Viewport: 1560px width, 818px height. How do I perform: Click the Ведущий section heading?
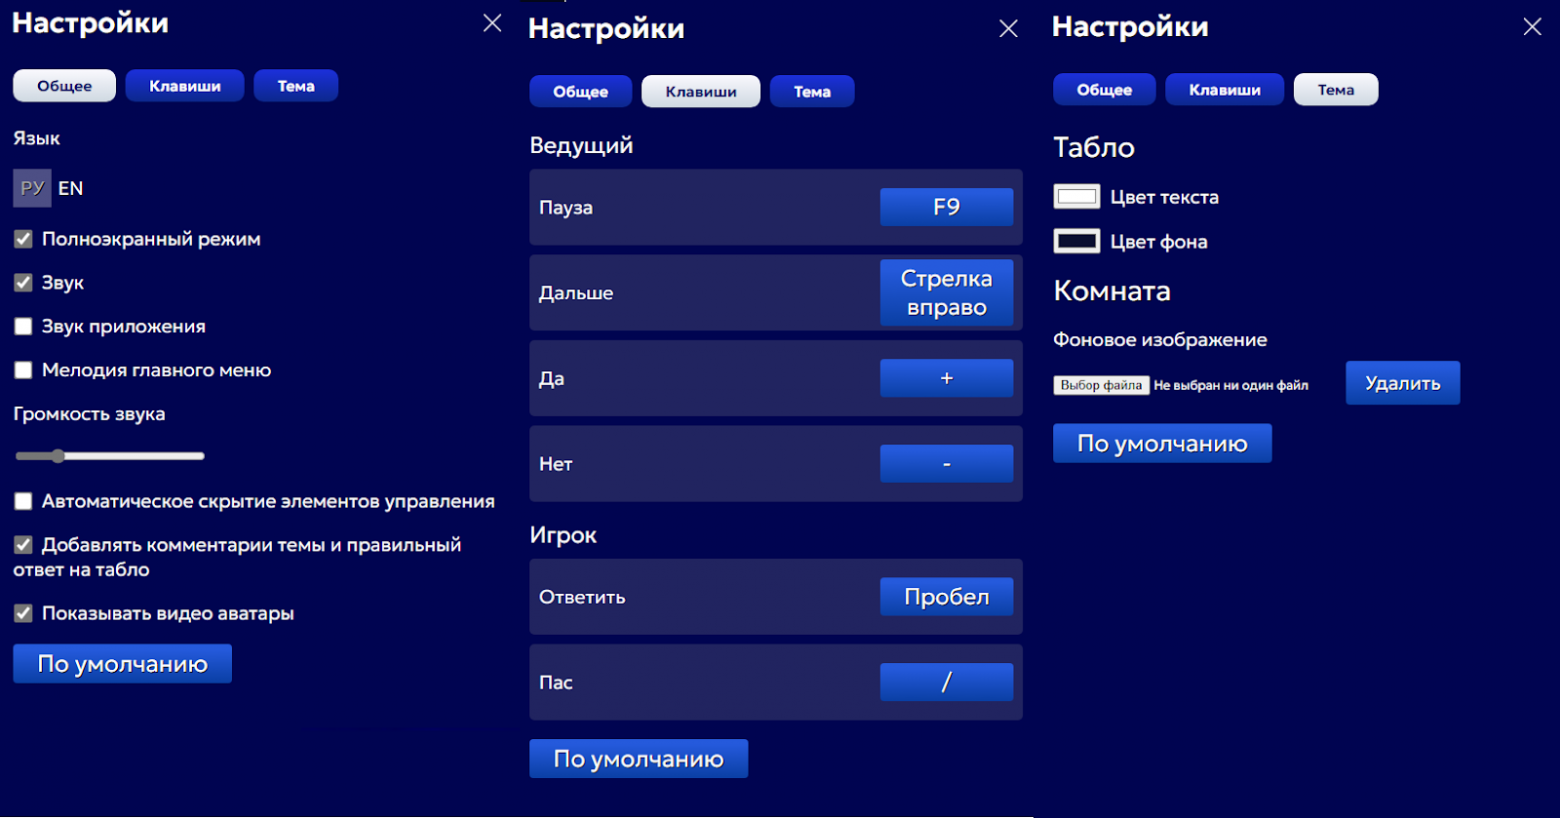[x=581, y=145]
